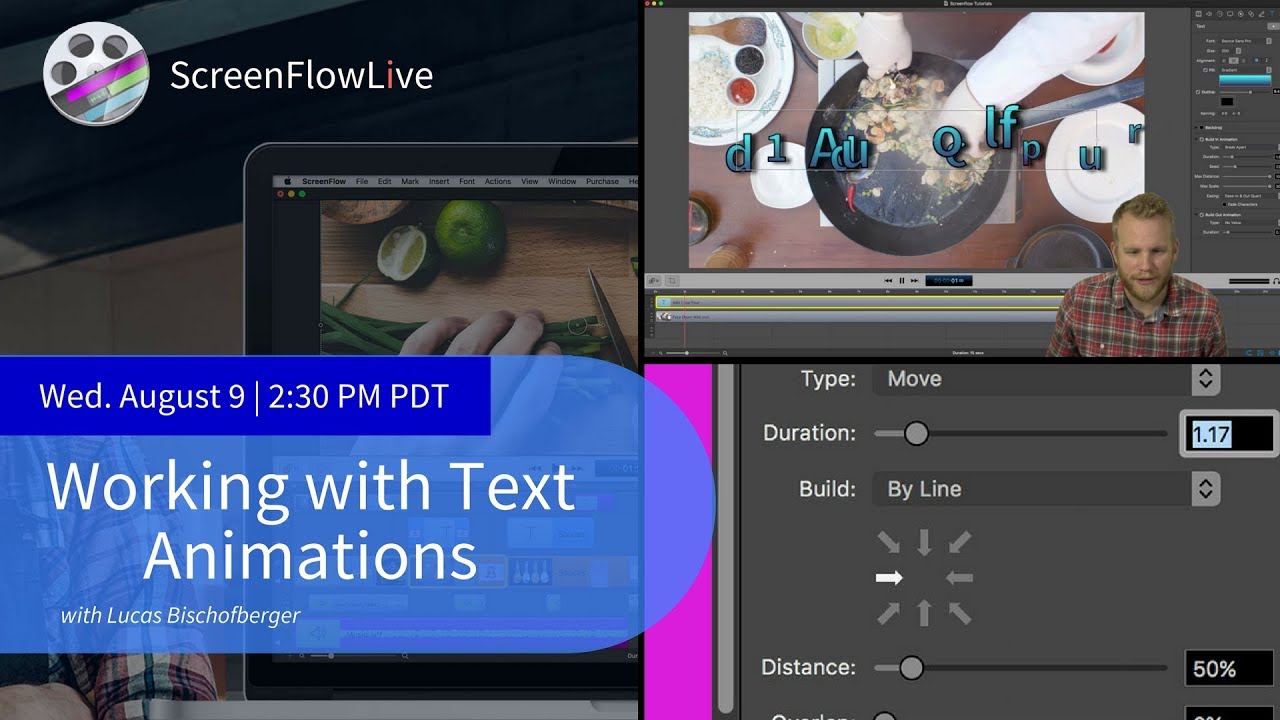Click left text alignment button

(x=1224, y=61)
